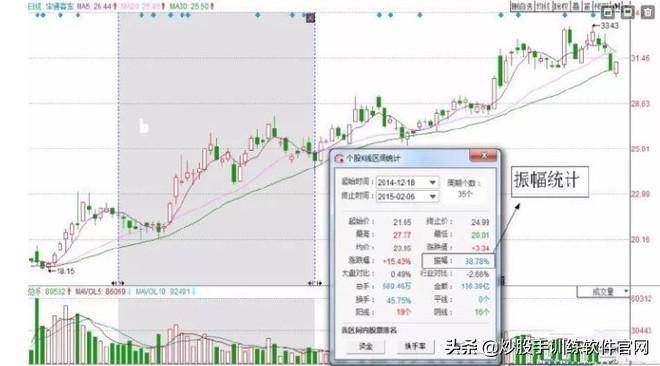Image resolution: width=660 pixels, height=366 pixels.
Task: Click the 日线 period label
Action: (x=35, y=6)
